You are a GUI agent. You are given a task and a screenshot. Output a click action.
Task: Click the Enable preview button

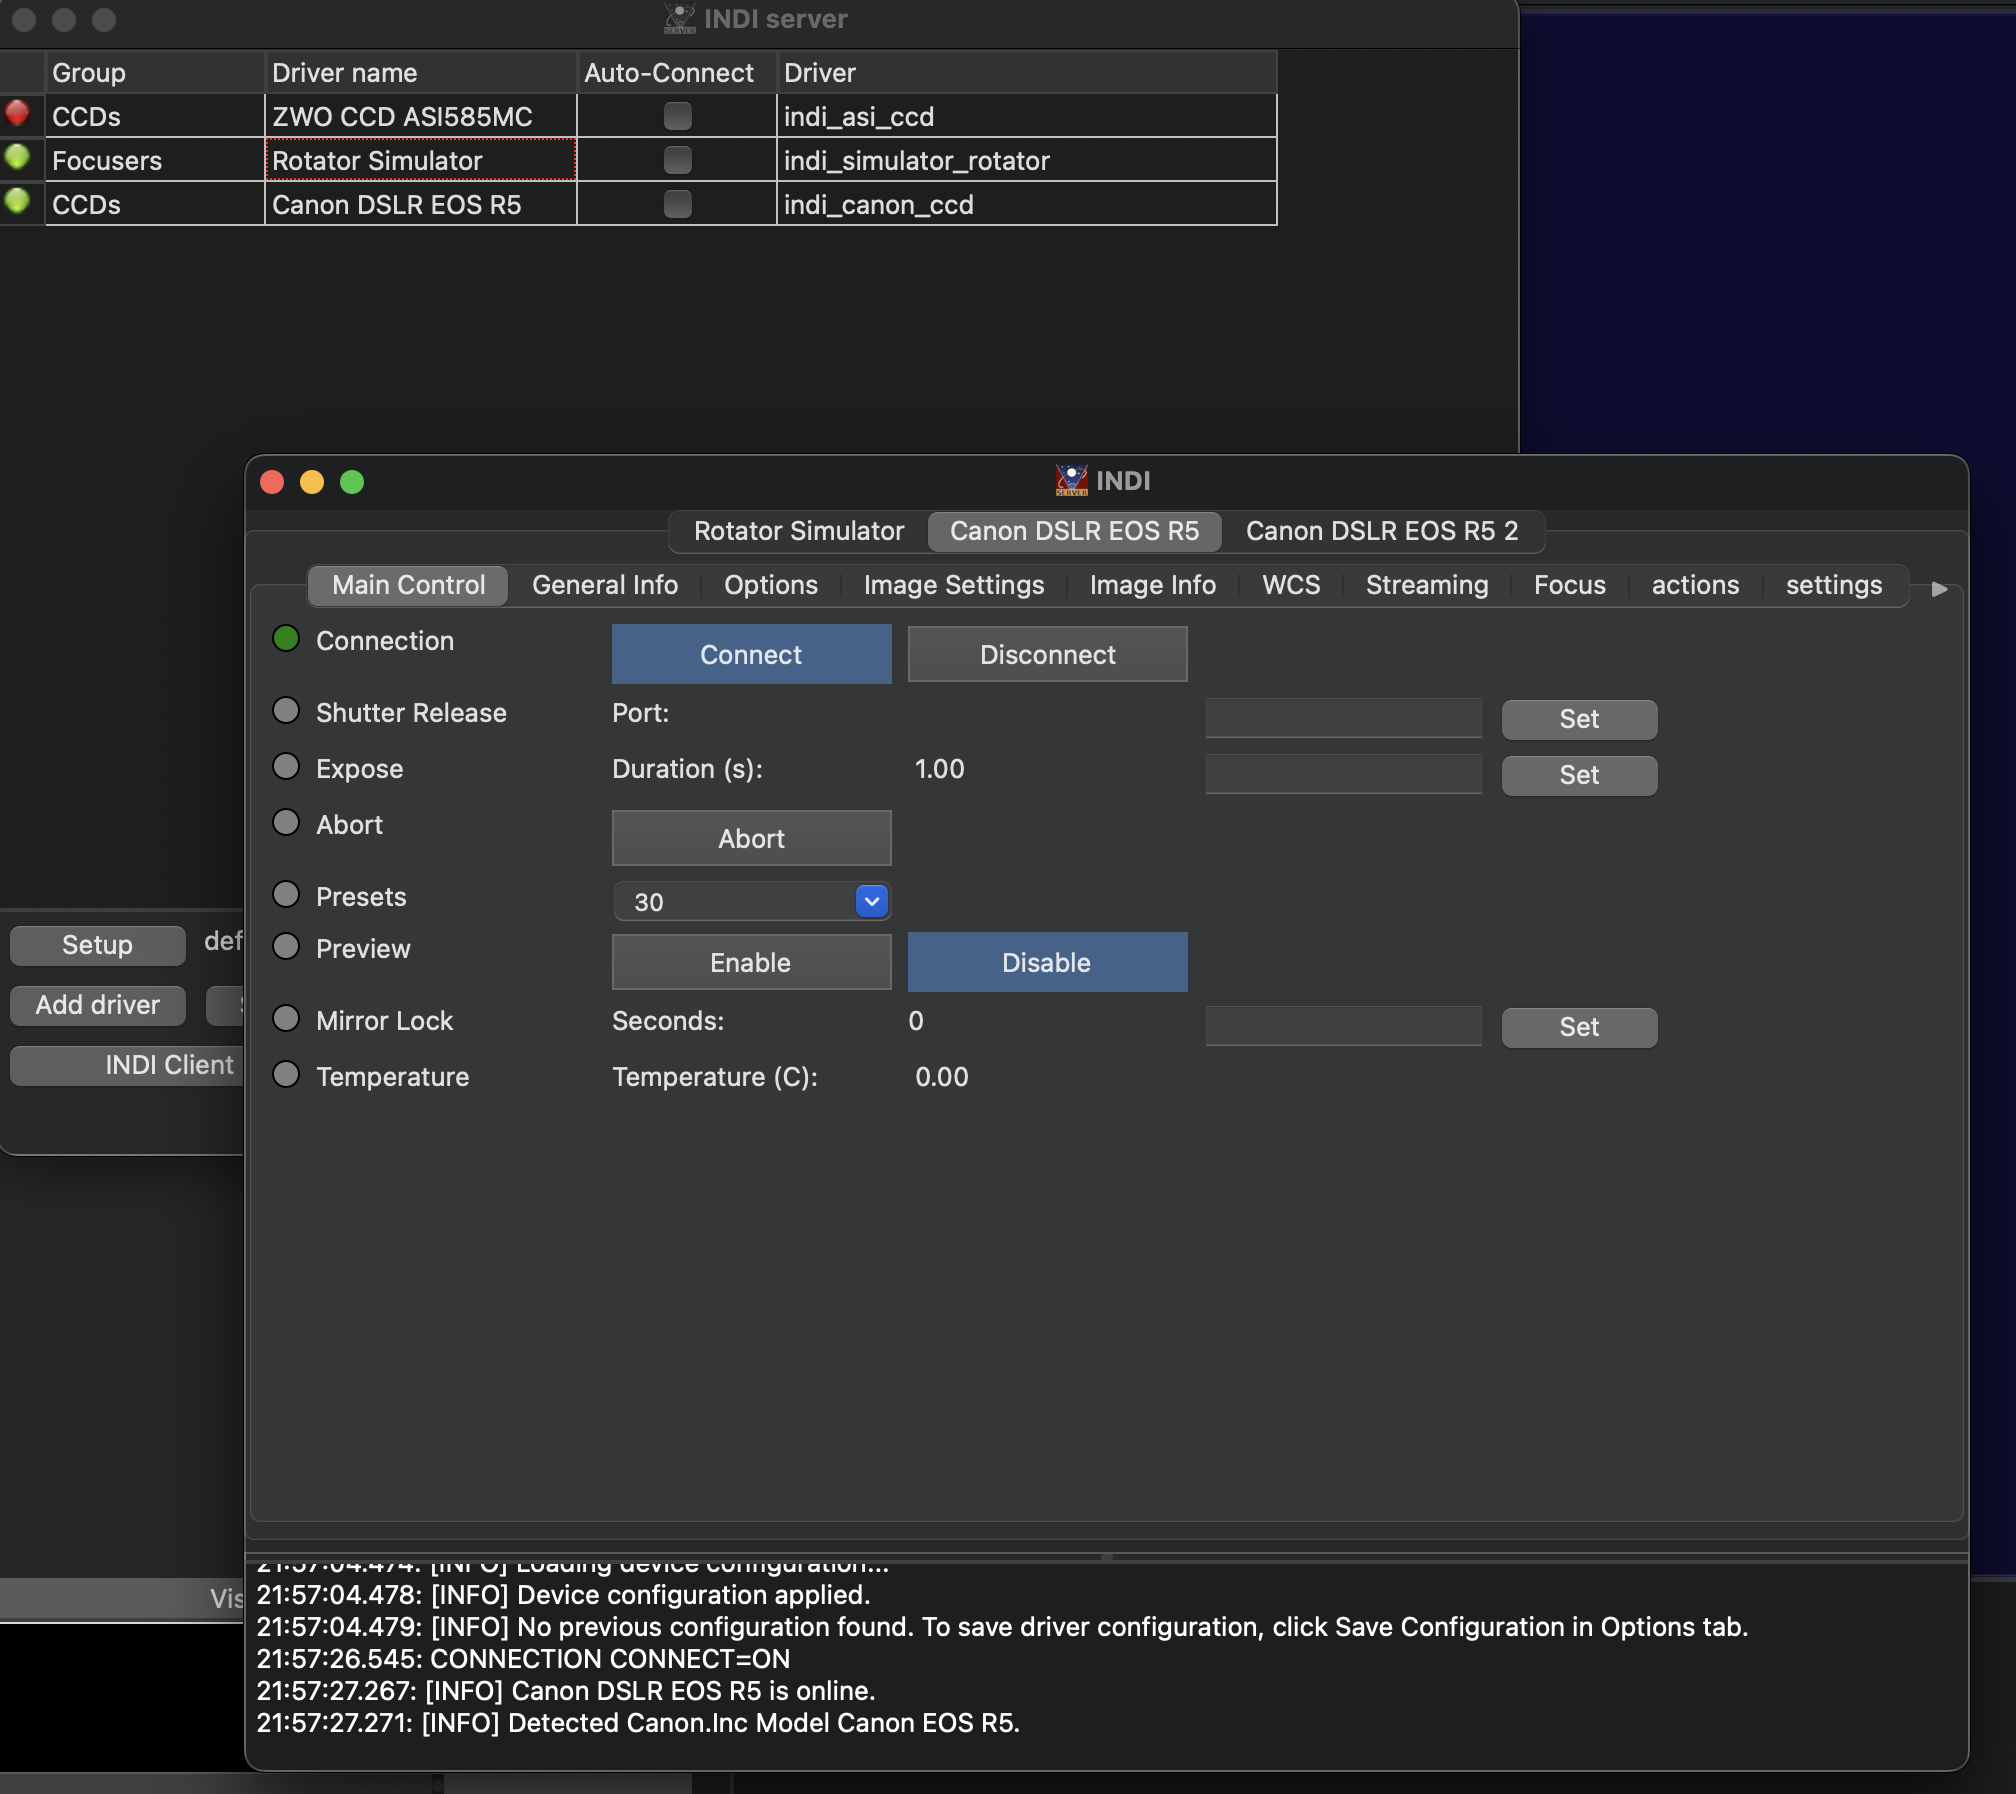tap(750, 963)
